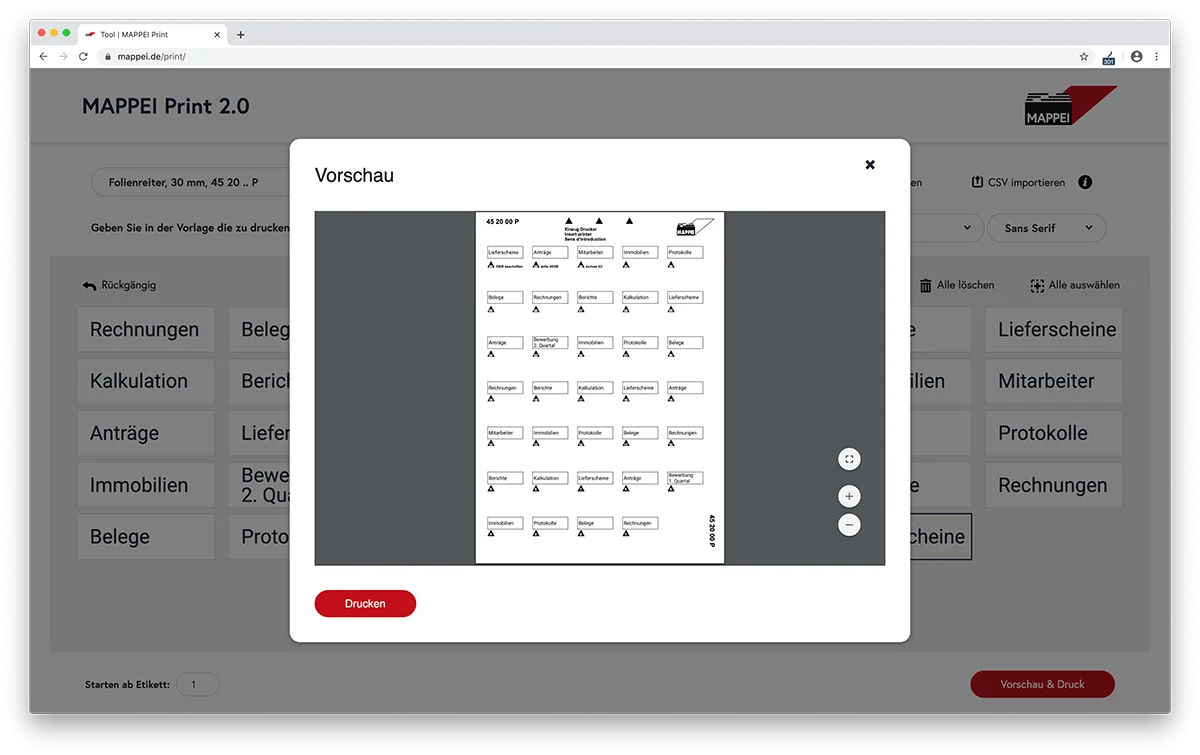Viewport: 1200px width, 755px height.
Task: Open the browser three-dot menu
Action: (1157, 57)
